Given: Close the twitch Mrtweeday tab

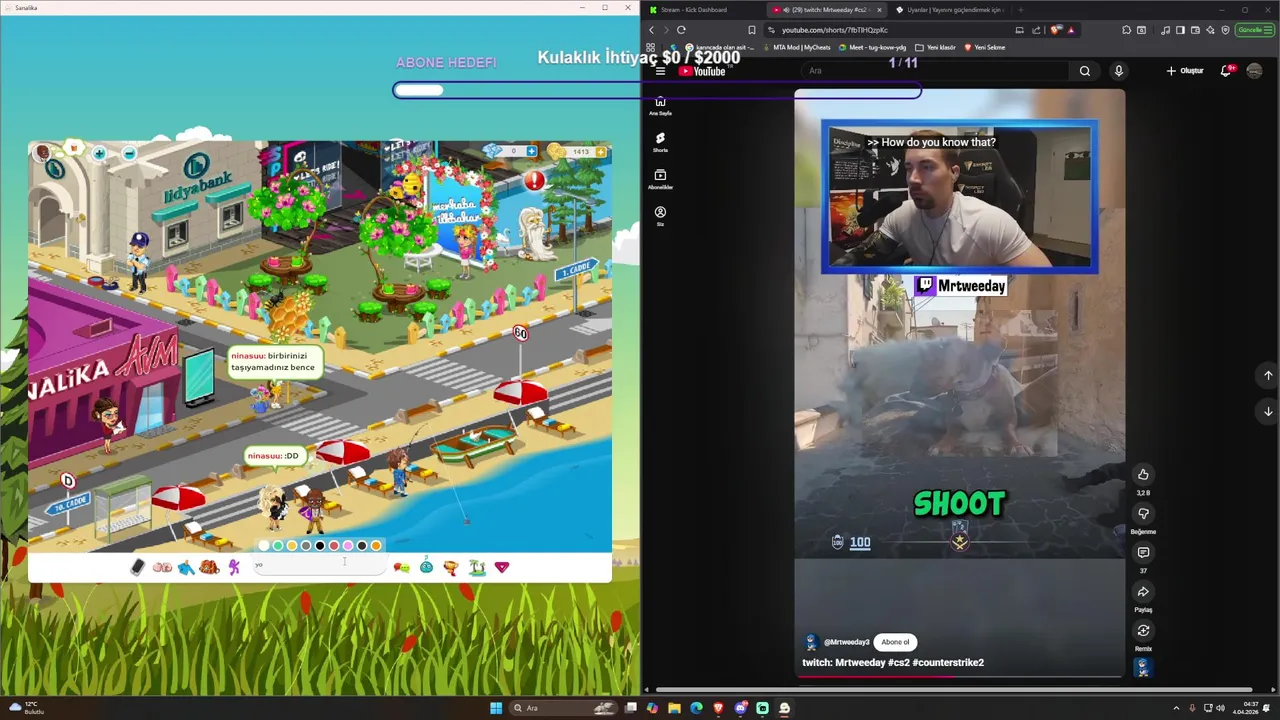Looking at the screenshot, I should click(879, 10).
